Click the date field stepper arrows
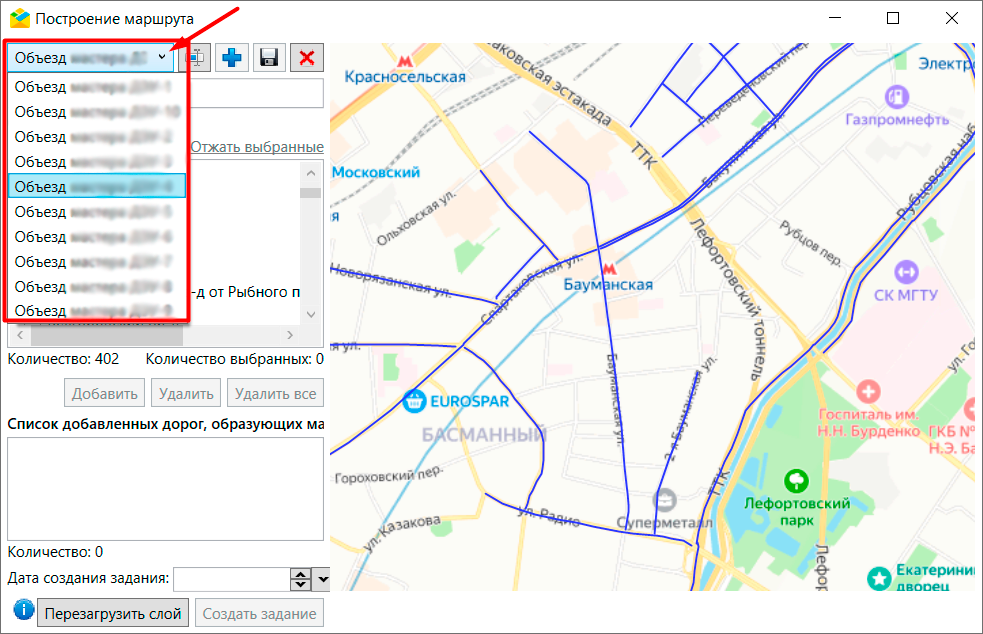 (x=301, y=579)
